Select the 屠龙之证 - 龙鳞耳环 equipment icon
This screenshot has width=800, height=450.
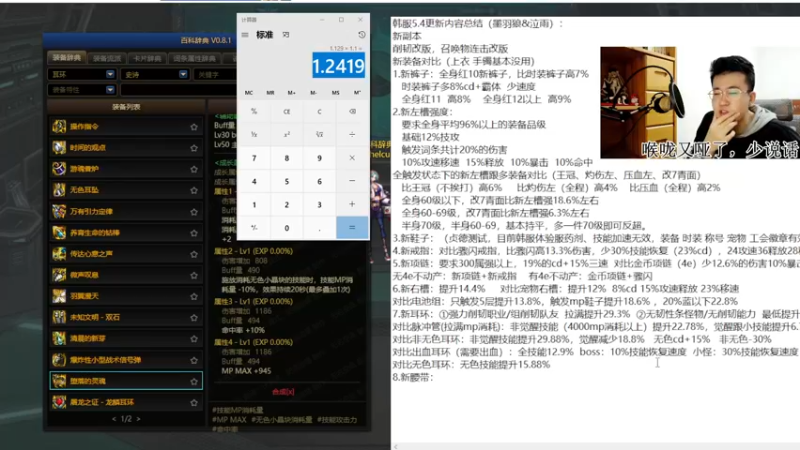pos(59,402)
